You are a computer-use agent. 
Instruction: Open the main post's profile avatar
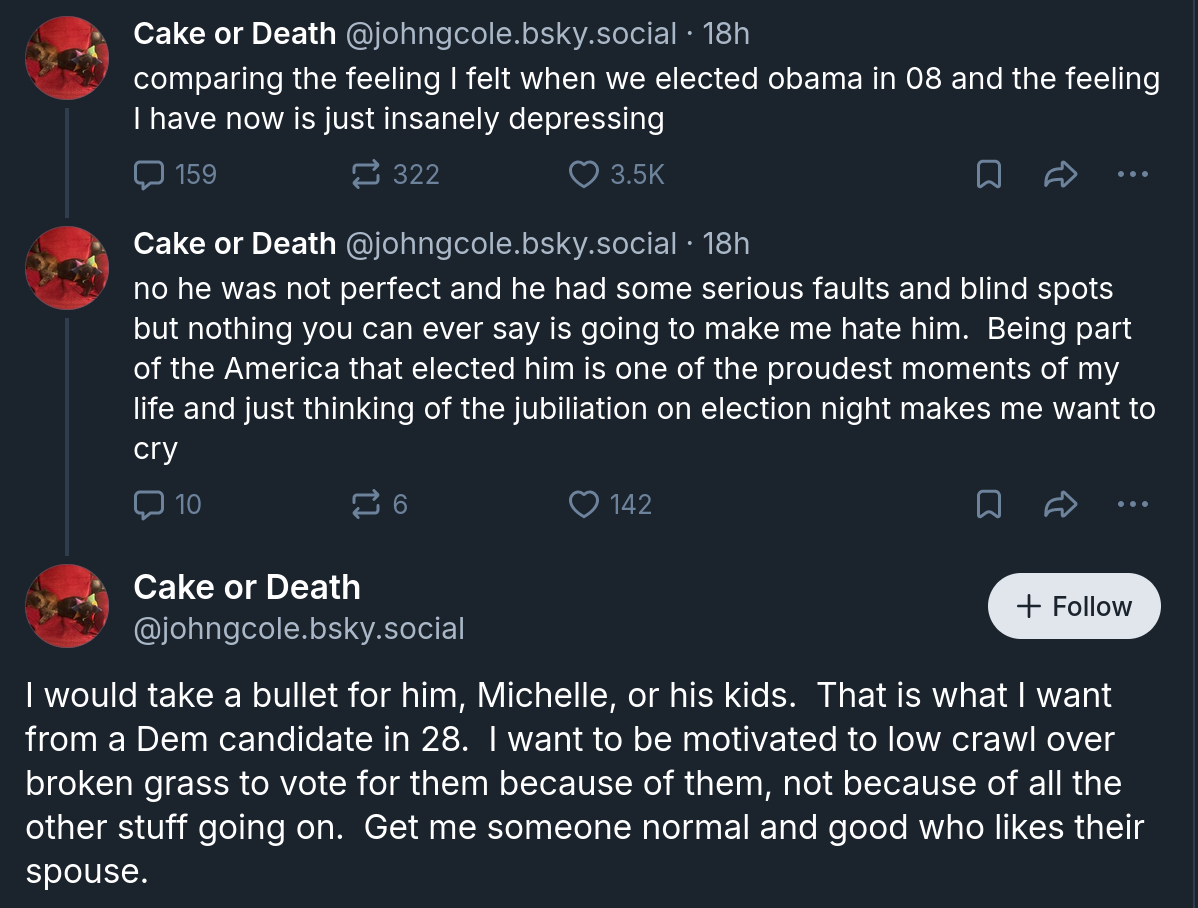(67, 606)
